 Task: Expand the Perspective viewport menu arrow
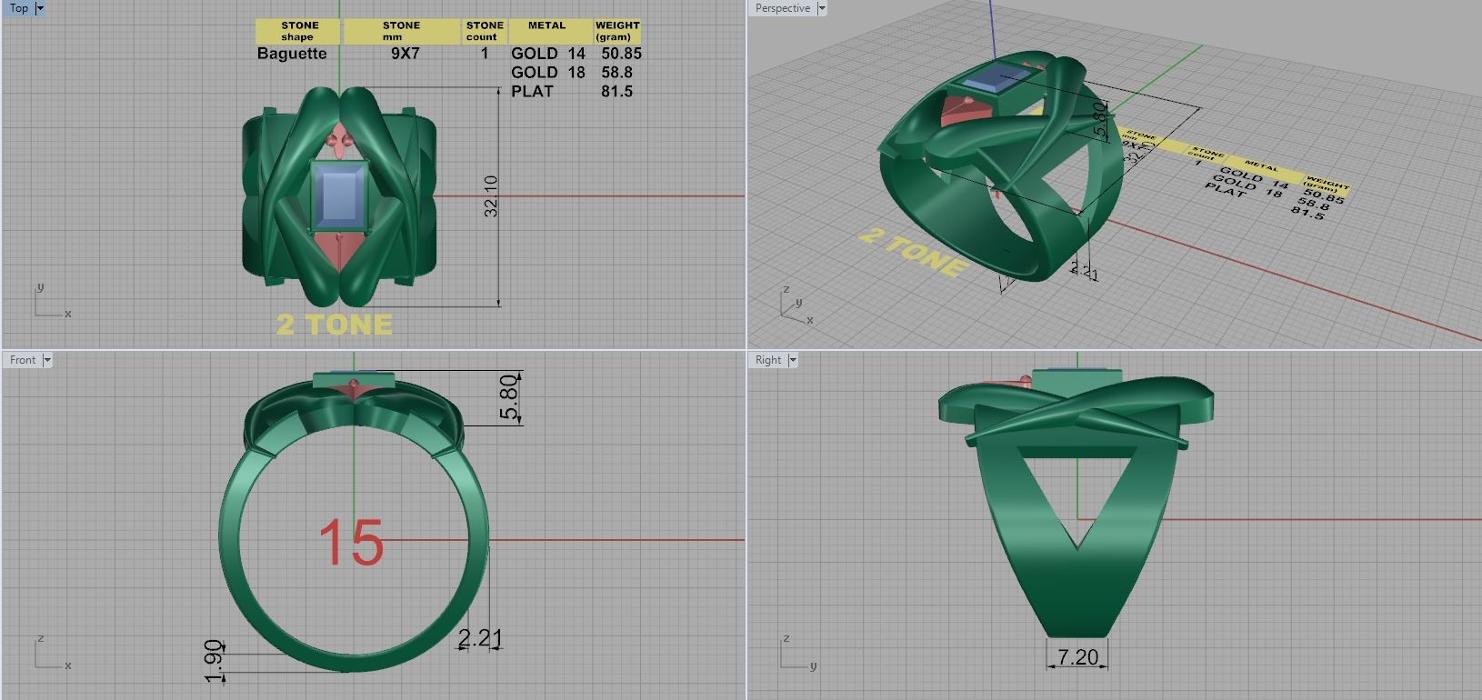click(822, 8)
